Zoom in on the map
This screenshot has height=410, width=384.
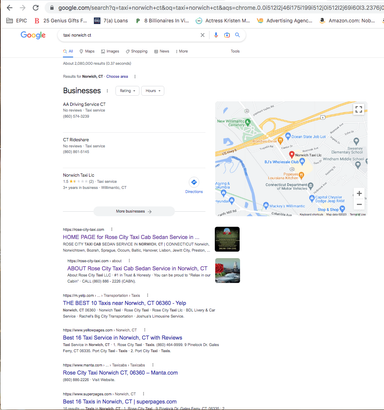[359, 193]
